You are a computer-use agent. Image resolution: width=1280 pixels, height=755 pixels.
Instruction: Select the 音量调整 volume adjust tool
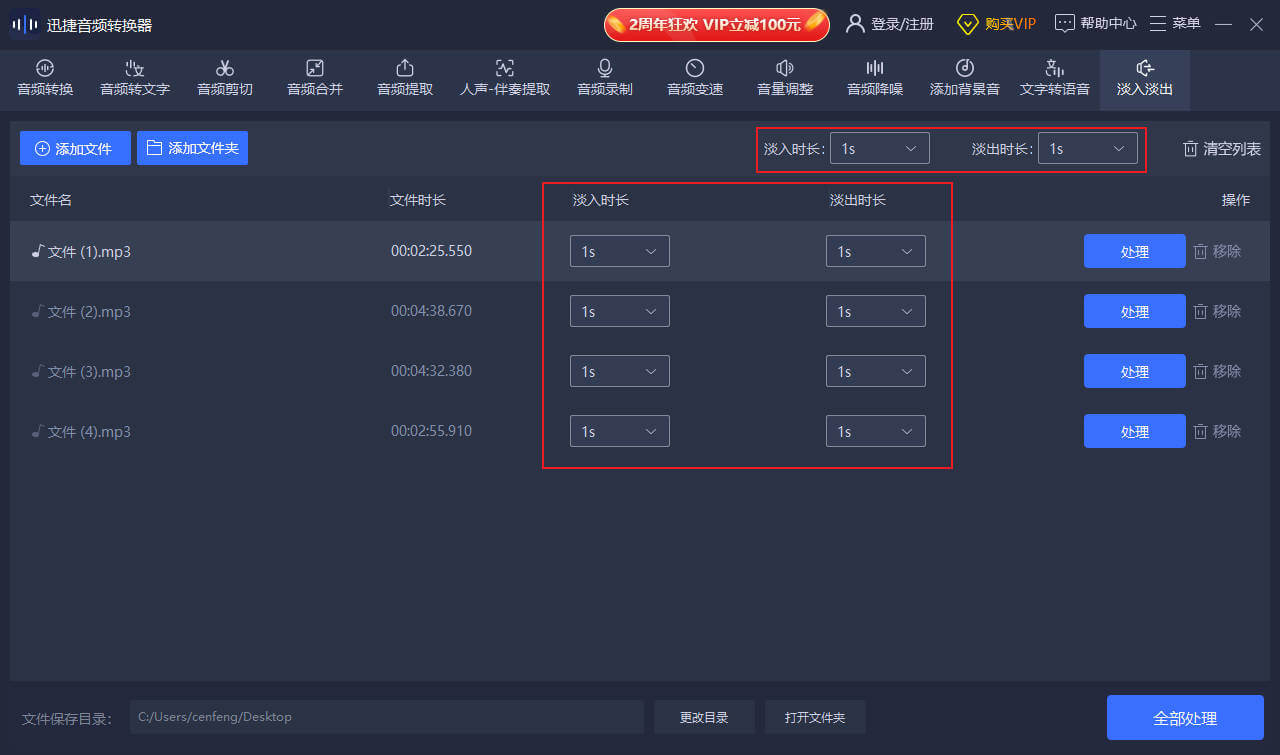pos(785,78)
